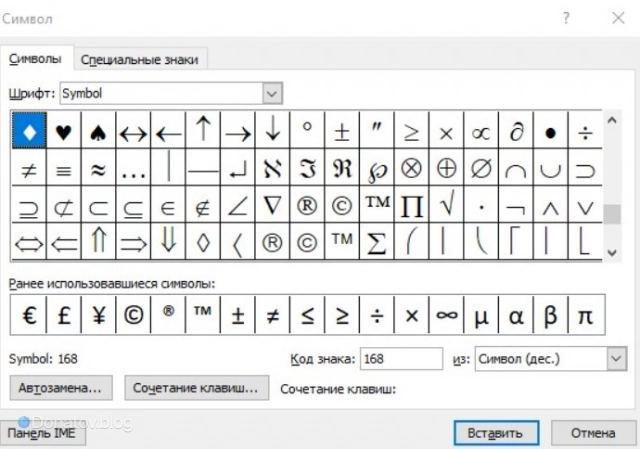Click the empty set ∅ symbol
This screenshot has width=640, height=449.
pyautogui.click(x=481, y=168)
